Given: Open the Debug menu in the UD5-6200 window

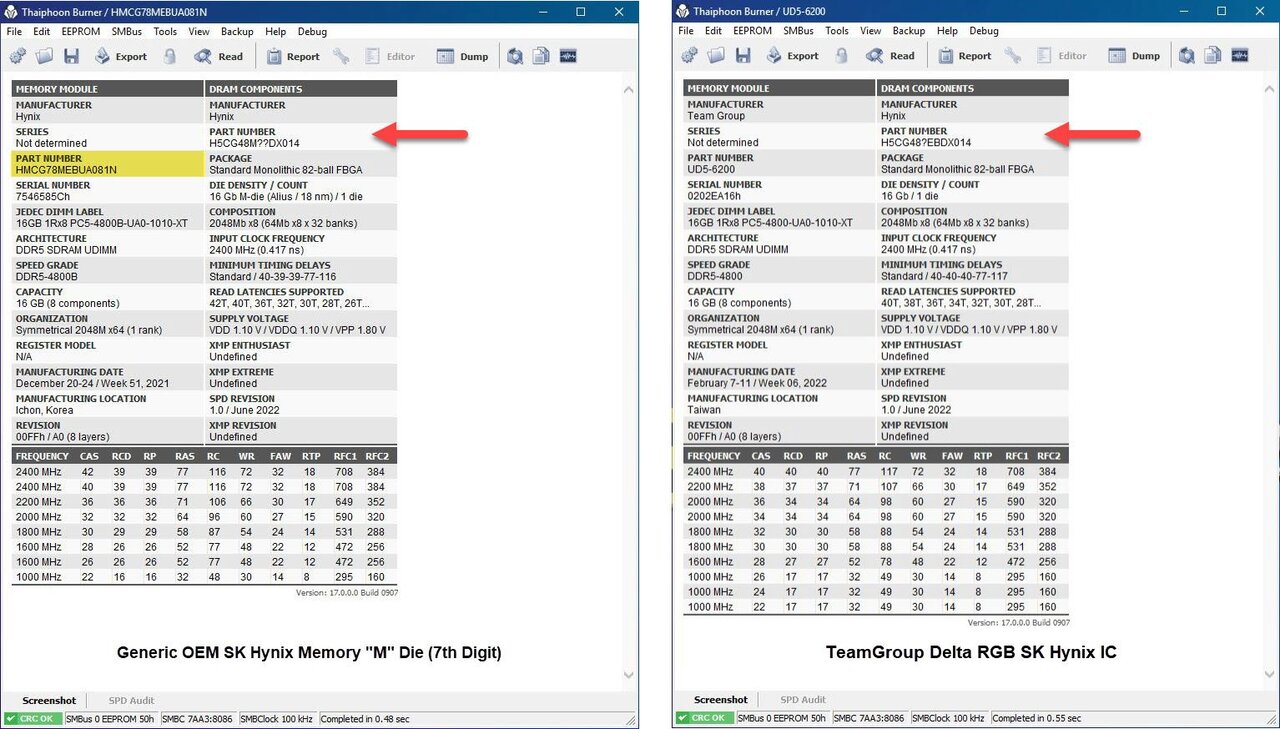Looking at the screenshot, I should pos(984,31).
